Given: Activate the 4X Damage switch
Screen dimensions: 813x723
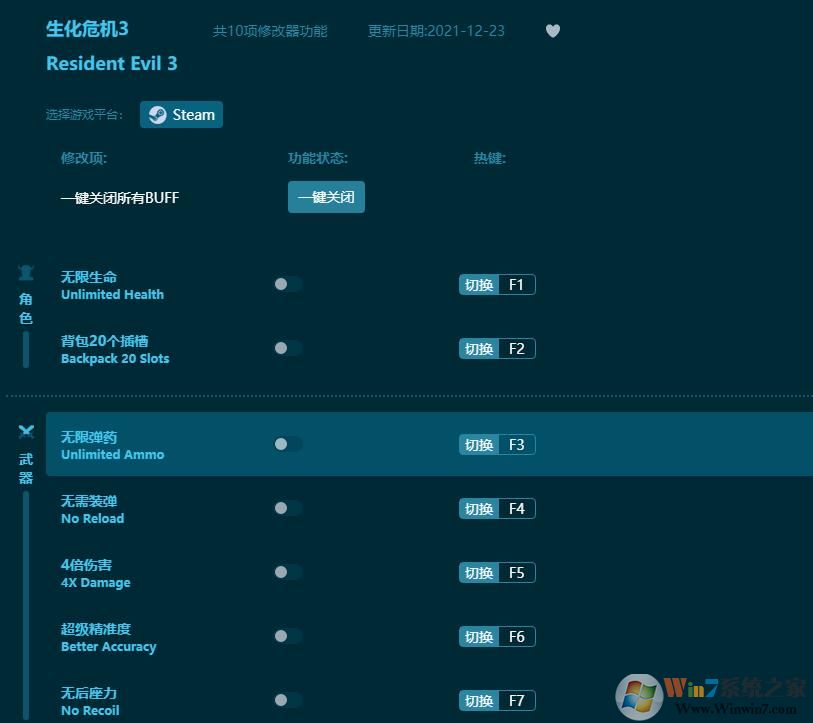Looking at the screenshot, I should [288, 572].
